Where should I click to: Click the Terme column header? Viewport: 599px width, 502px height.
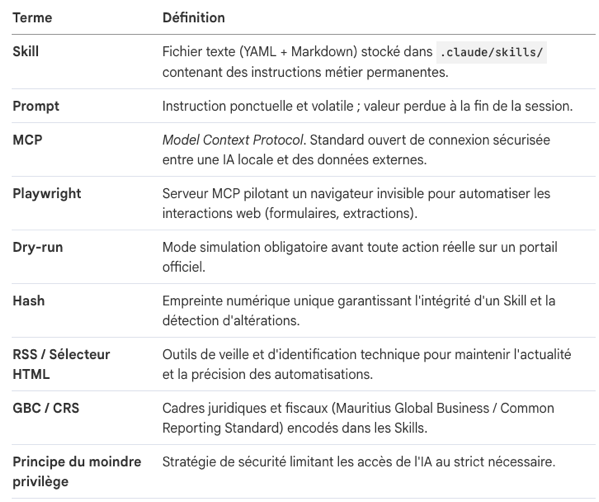(x=32, y=18)
